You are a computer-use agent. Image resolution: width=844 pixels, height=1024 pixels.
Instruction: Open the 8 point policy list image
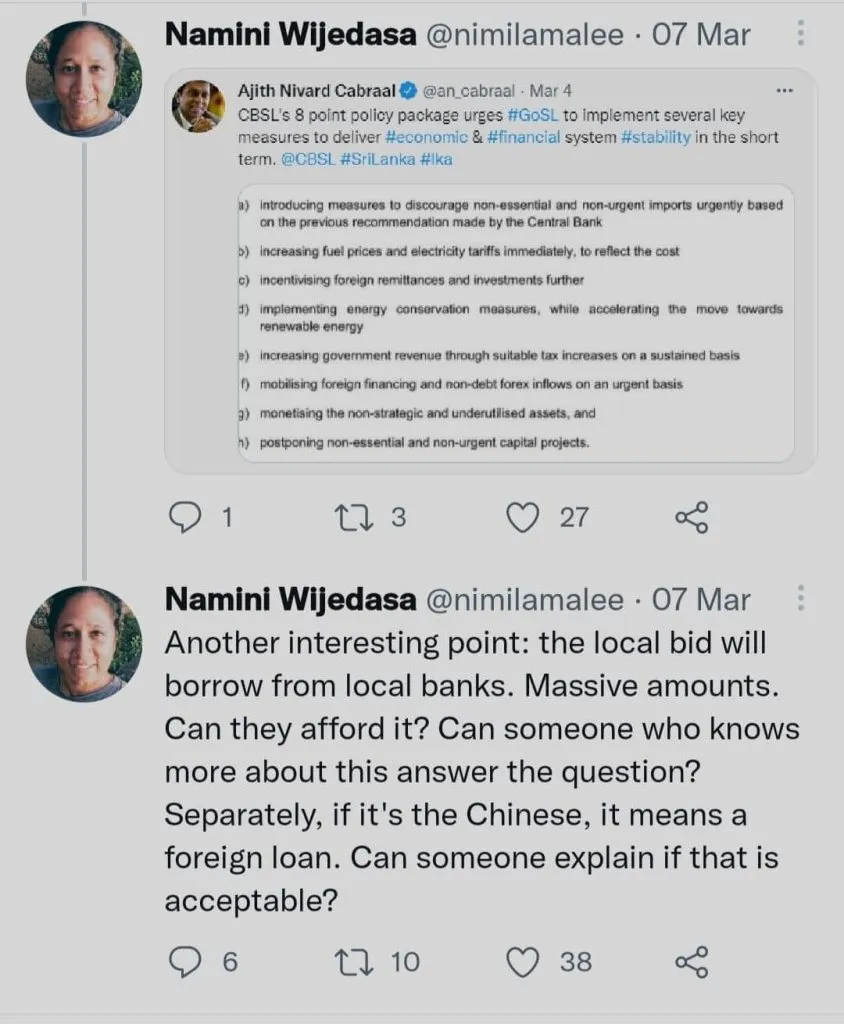(513, 322)
